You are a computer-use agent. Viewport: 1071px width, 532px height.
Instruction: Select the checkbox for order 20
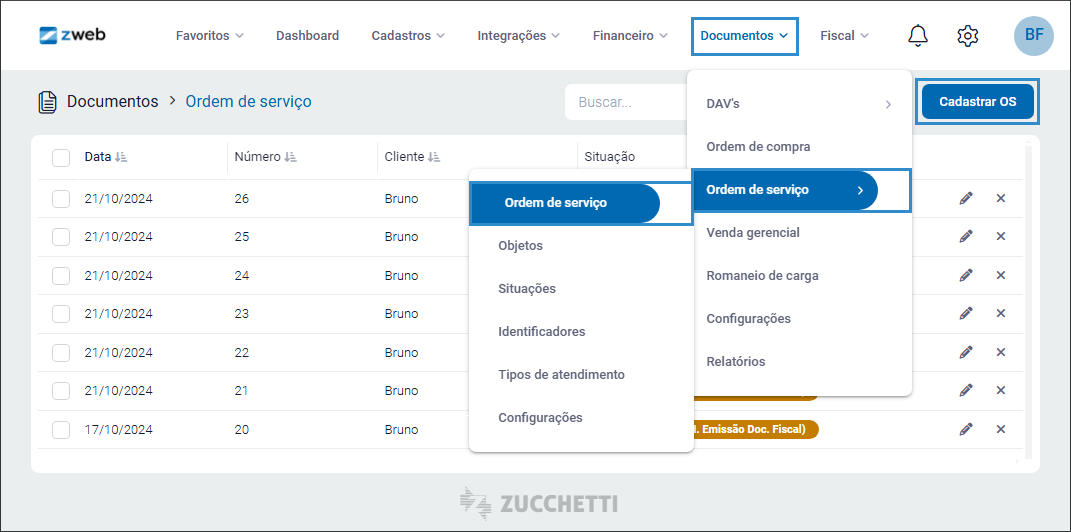click(61, 430)
